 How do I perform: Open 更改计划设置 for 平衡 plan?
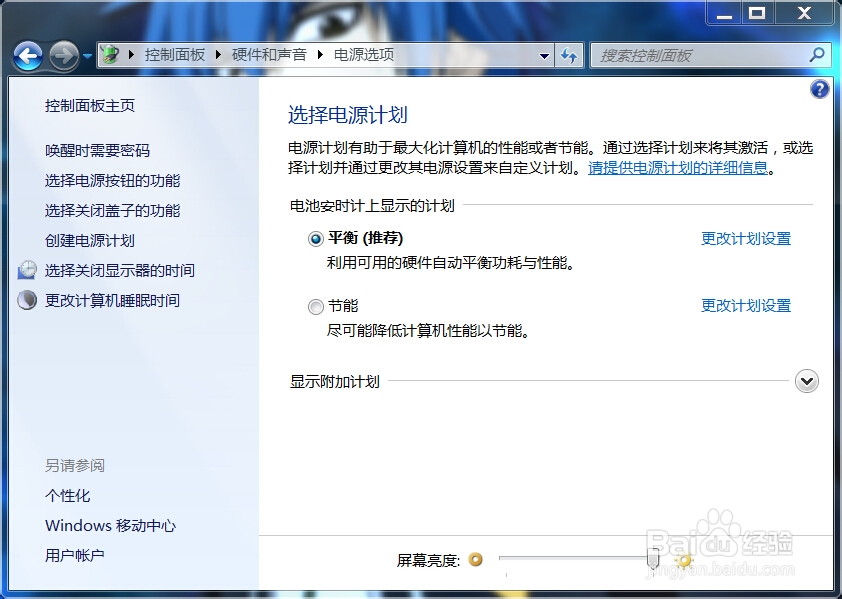point(745,239)
